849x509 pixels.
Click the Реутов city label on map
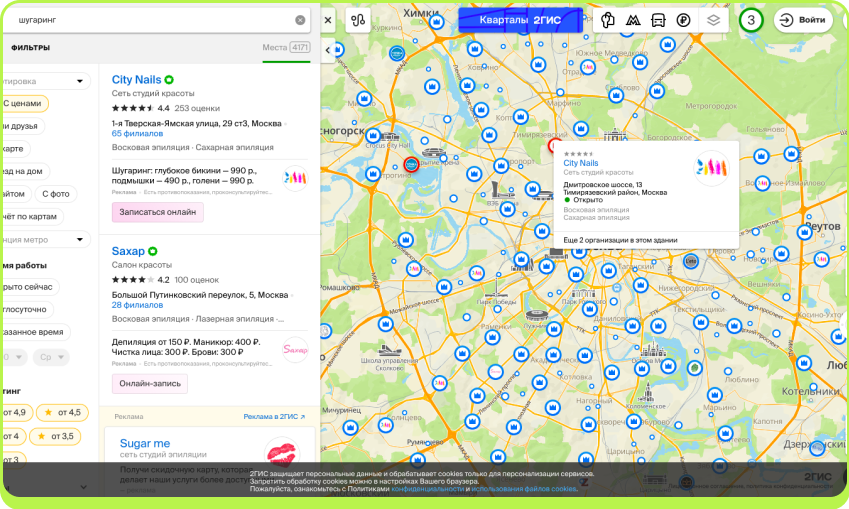822,226
